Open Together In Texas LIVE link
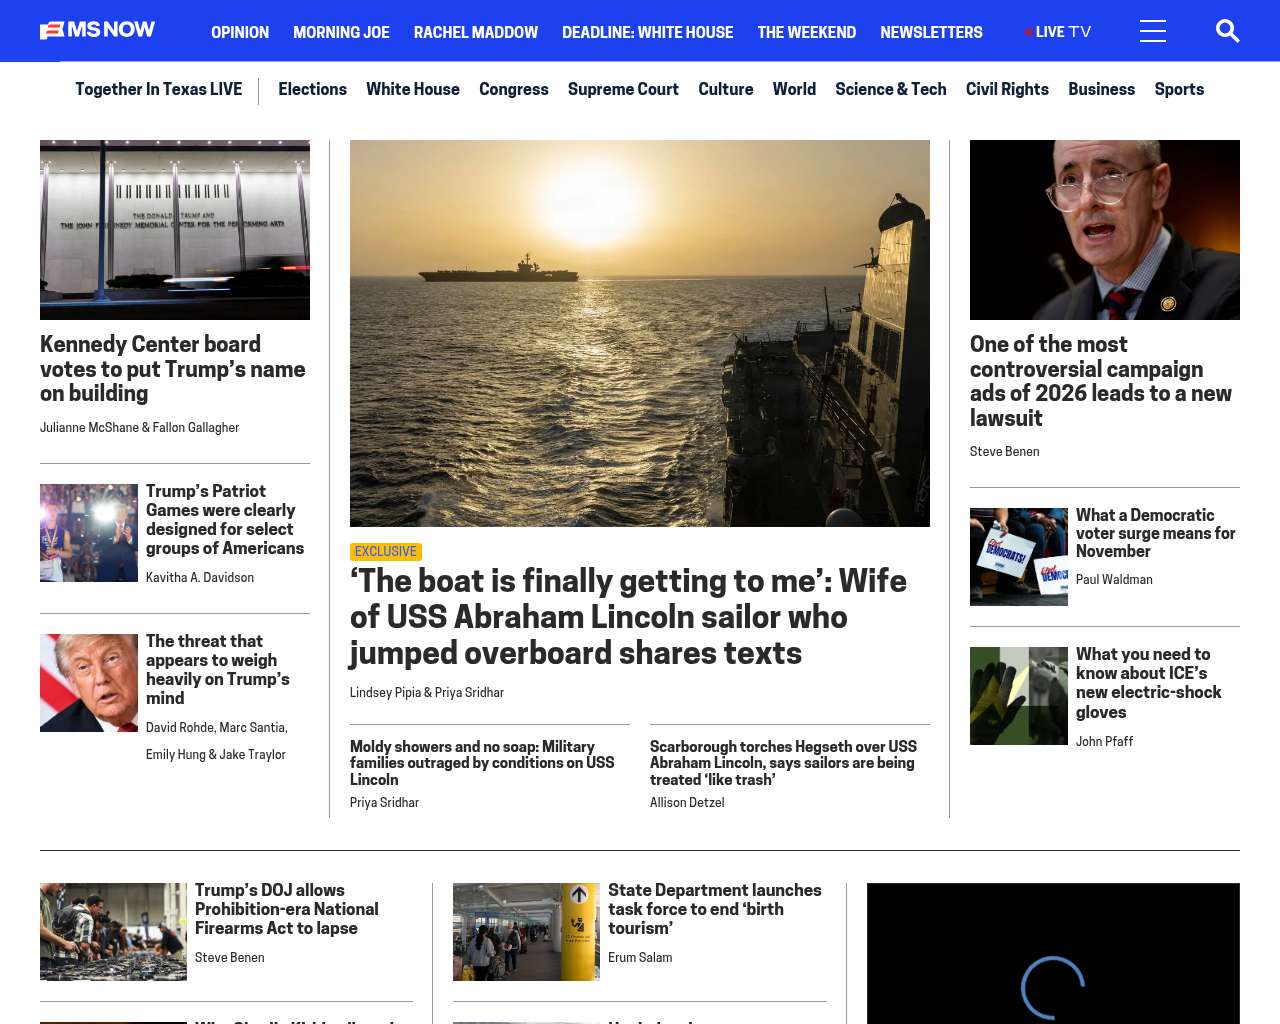The width and height of the screenshot is (1280, 1024). point(158,89)
